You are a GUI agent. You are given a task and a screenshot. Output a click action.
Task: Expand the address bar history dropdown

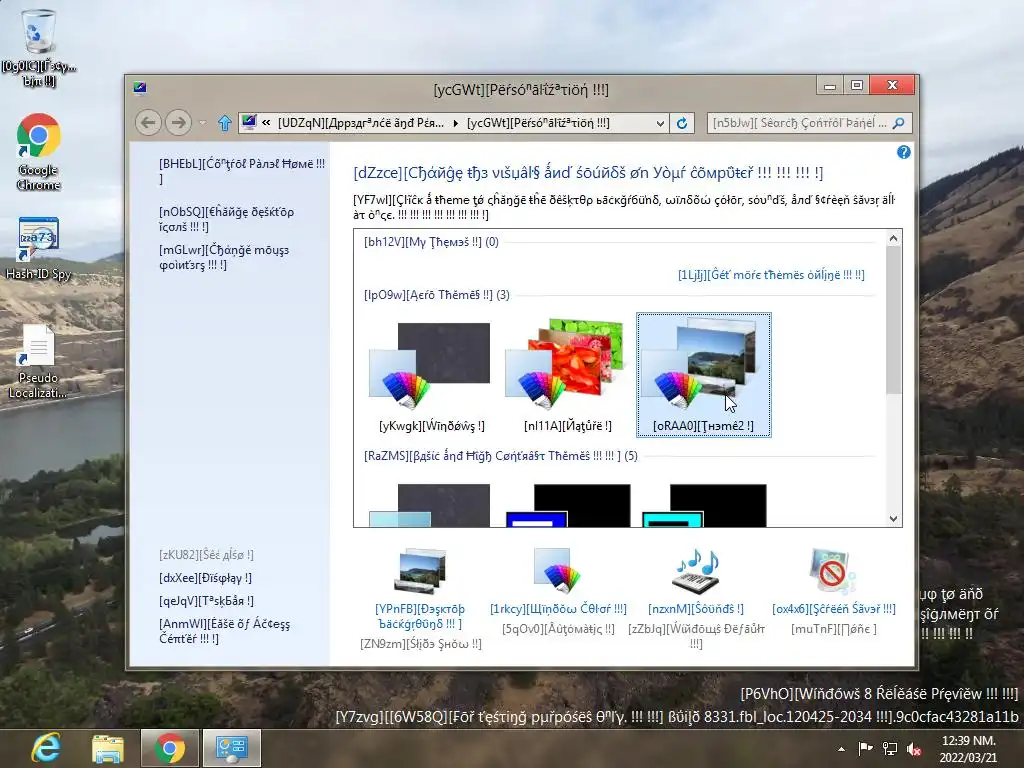[x=660, y=123]
